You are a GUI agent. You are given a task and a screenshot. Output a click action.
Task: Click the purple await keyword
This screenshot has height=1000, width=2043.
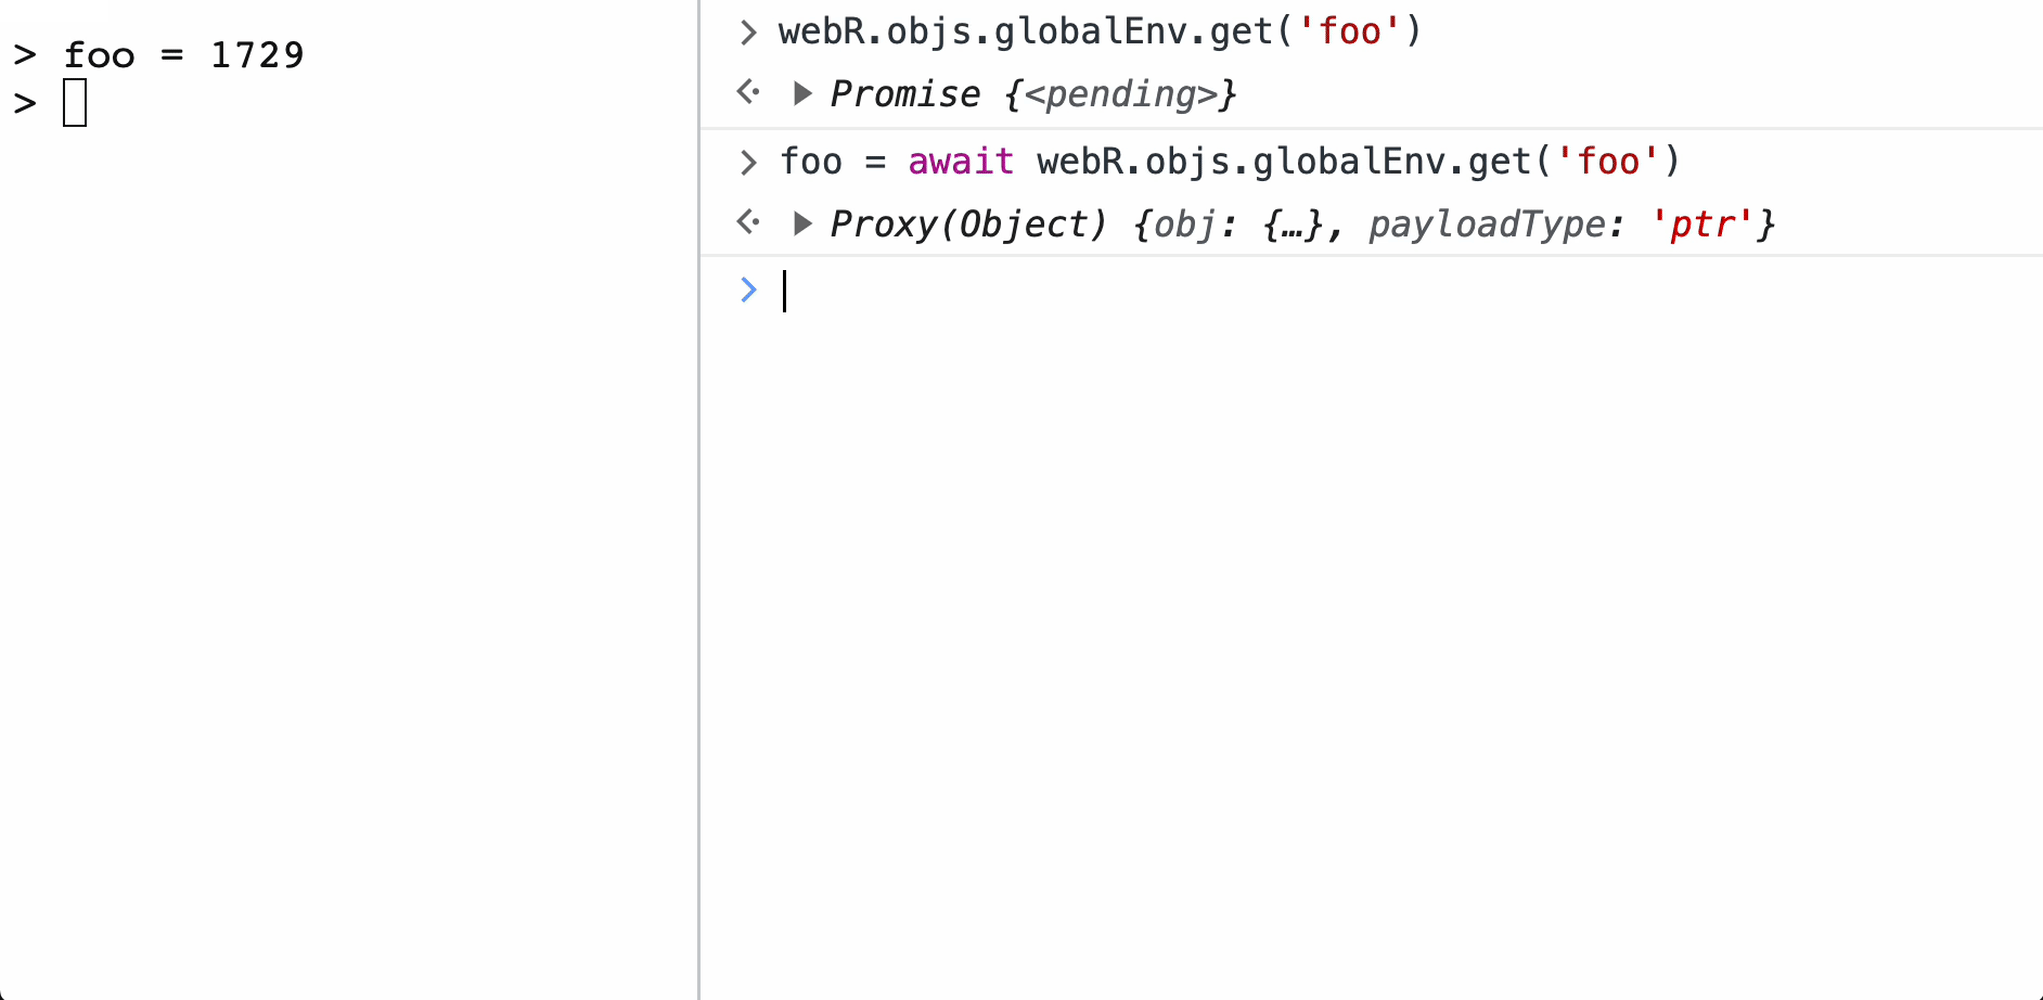point(960,162)
